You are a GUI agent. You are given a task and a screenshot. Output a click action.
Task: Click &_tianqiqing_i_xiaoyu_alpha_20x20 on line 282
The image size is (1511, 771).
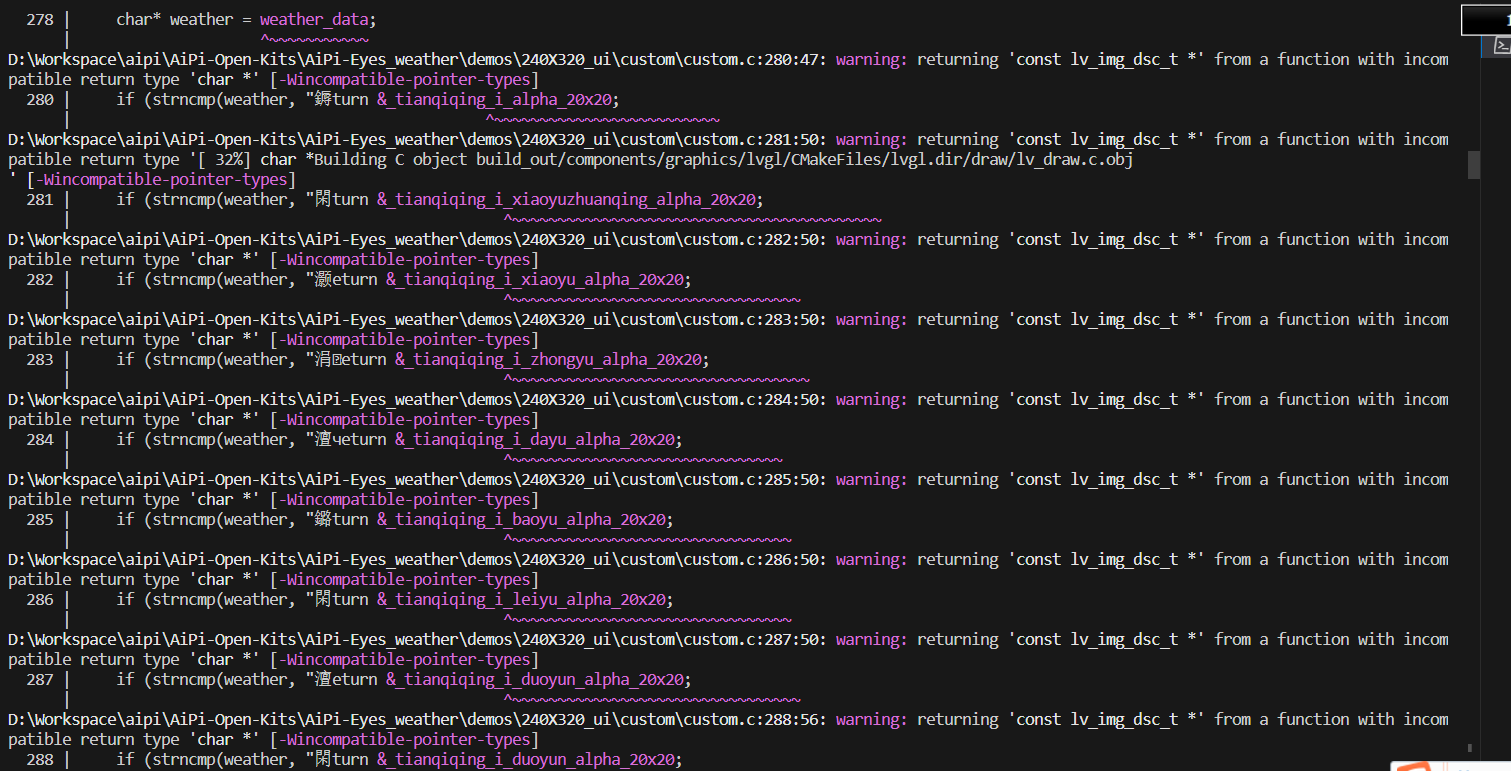click(x=533, y=279)
